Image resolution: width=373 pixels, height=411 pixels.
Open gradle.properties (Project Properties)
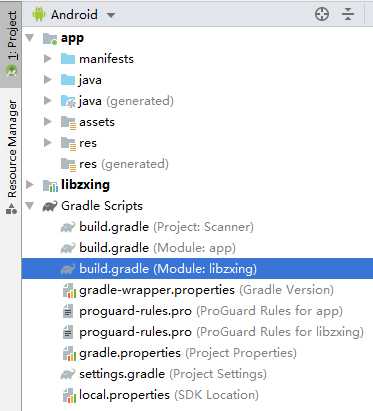coord(188,353)
